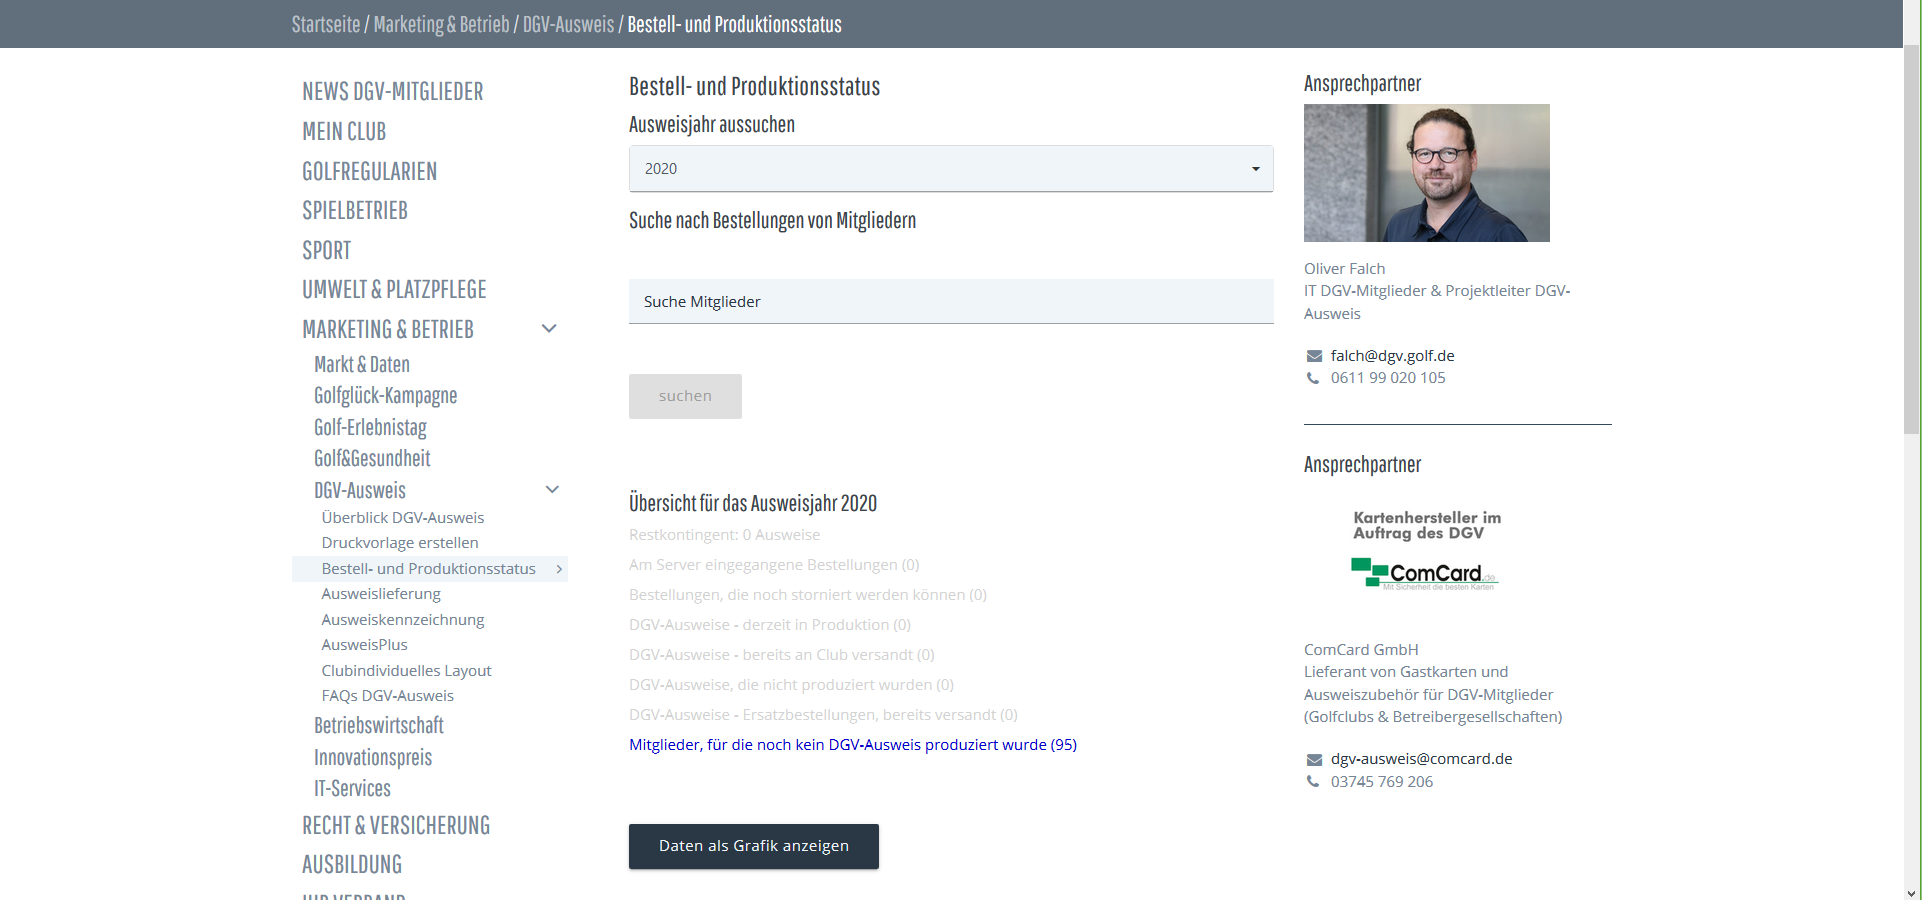This screenshot has width=1922, height=900.
Task: Click the envelope icon beside dgv-ausweis@comcard.de
Action: [1314, 760]
